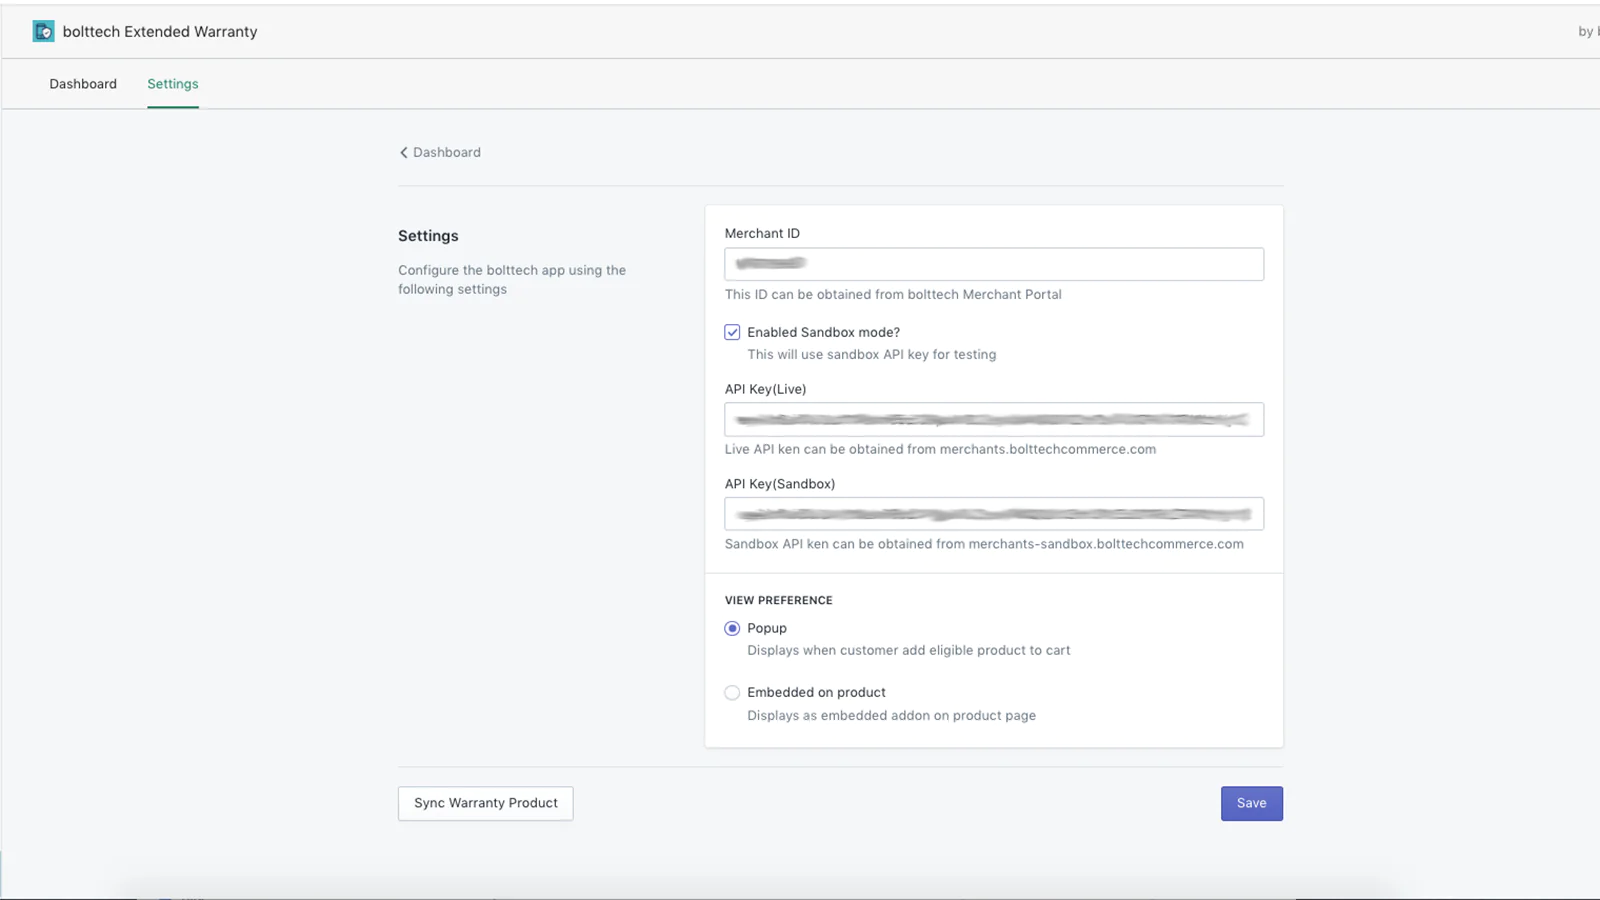Click the API Key(Live) label
This screenshot has width=1600, height=900.
tap(765, 389)
